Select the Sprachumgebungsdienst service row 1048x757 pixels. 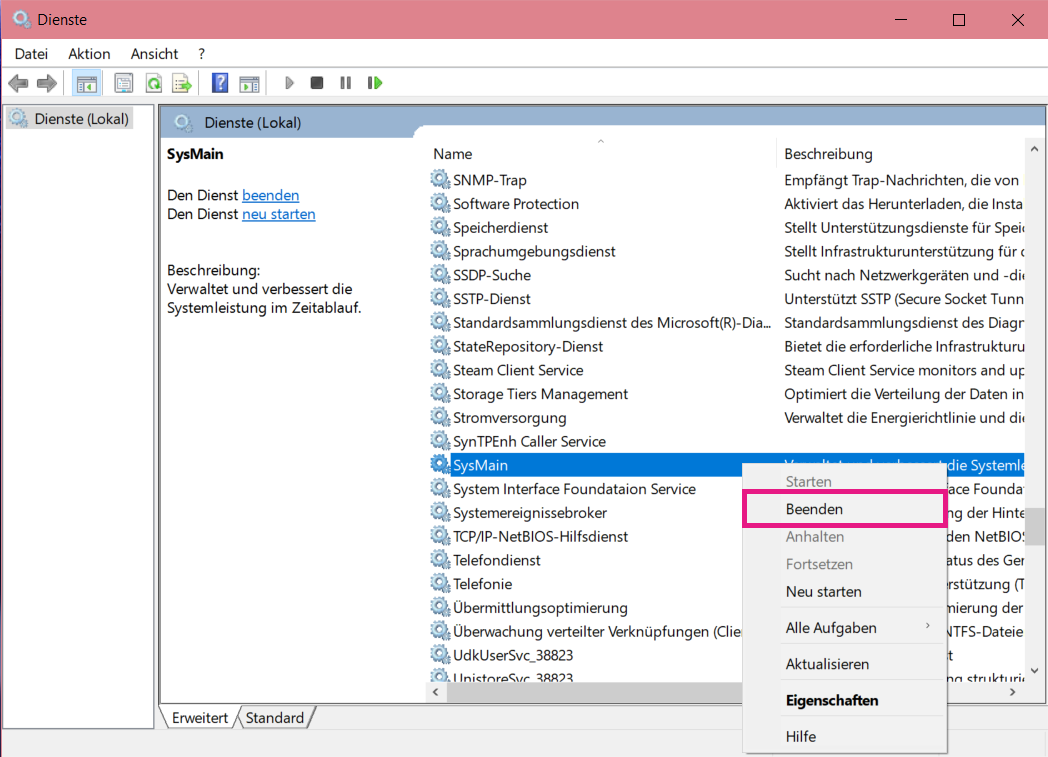[x=727, y=251]
